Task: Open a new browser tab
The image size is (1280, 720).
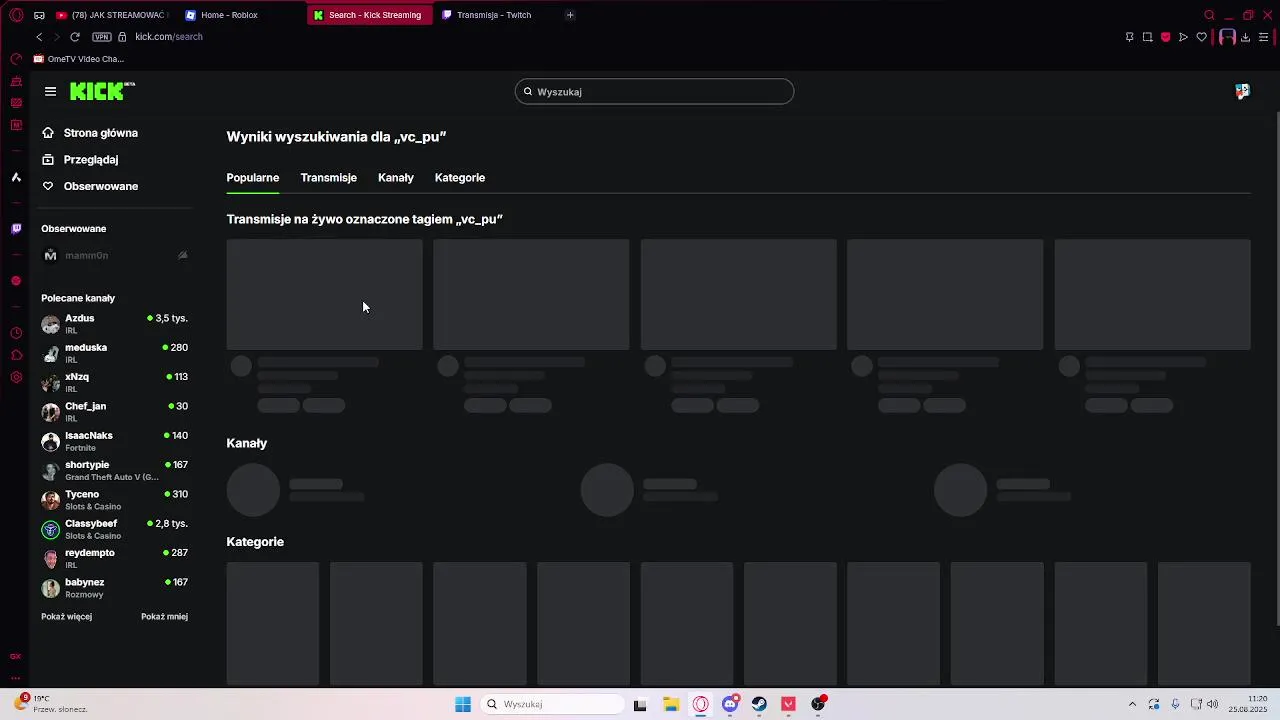Action: [570, 15]
